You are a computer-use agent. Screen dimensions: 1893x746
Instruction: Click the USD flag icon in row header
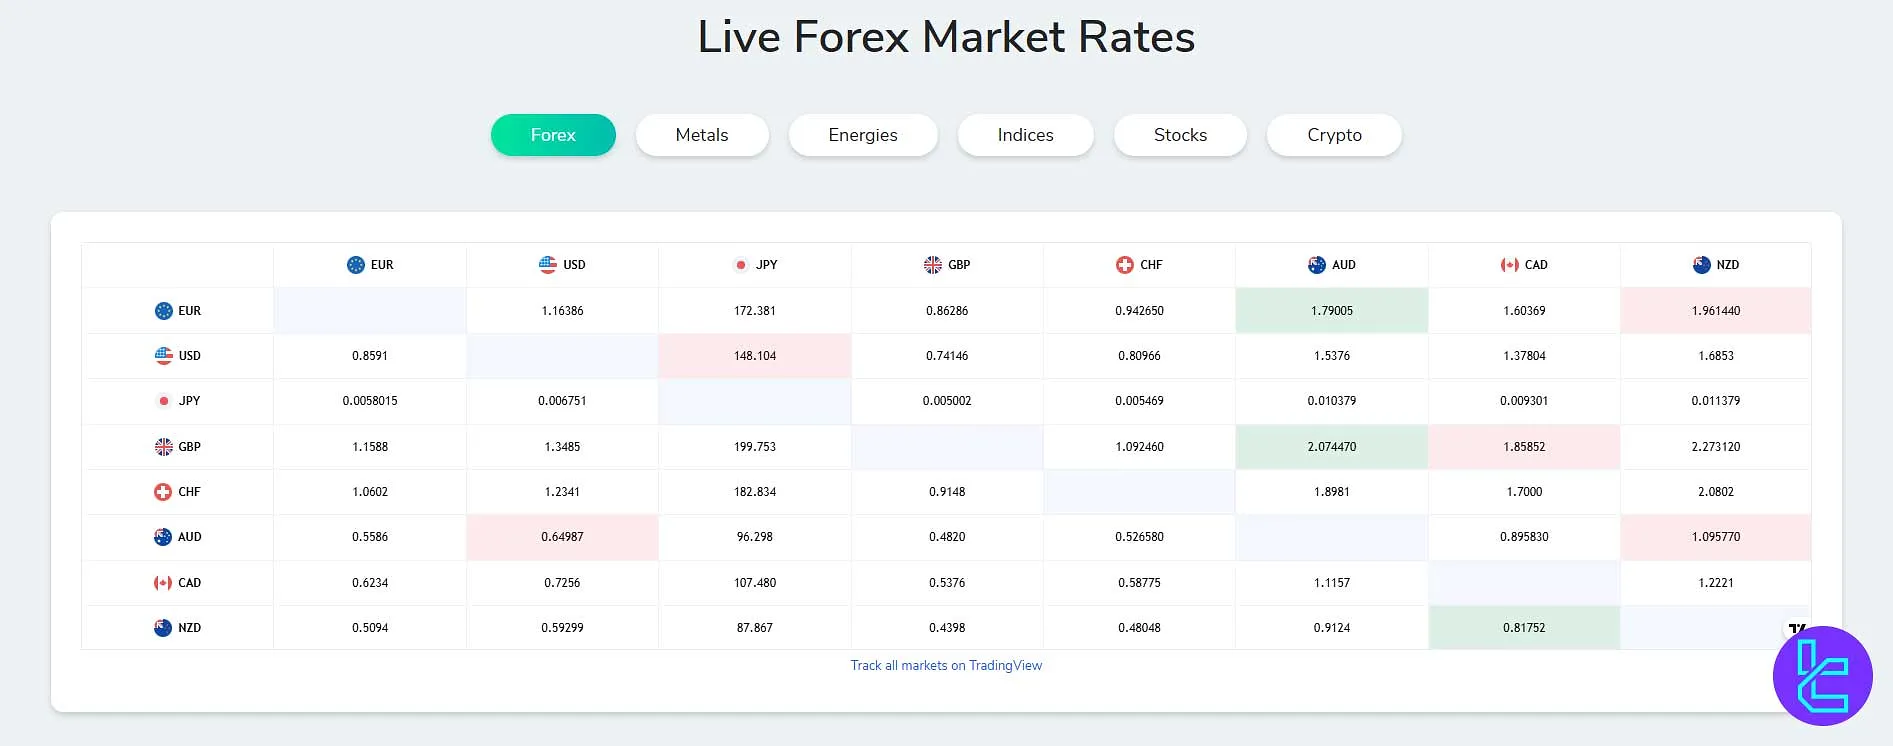click(x=164, y=356)
